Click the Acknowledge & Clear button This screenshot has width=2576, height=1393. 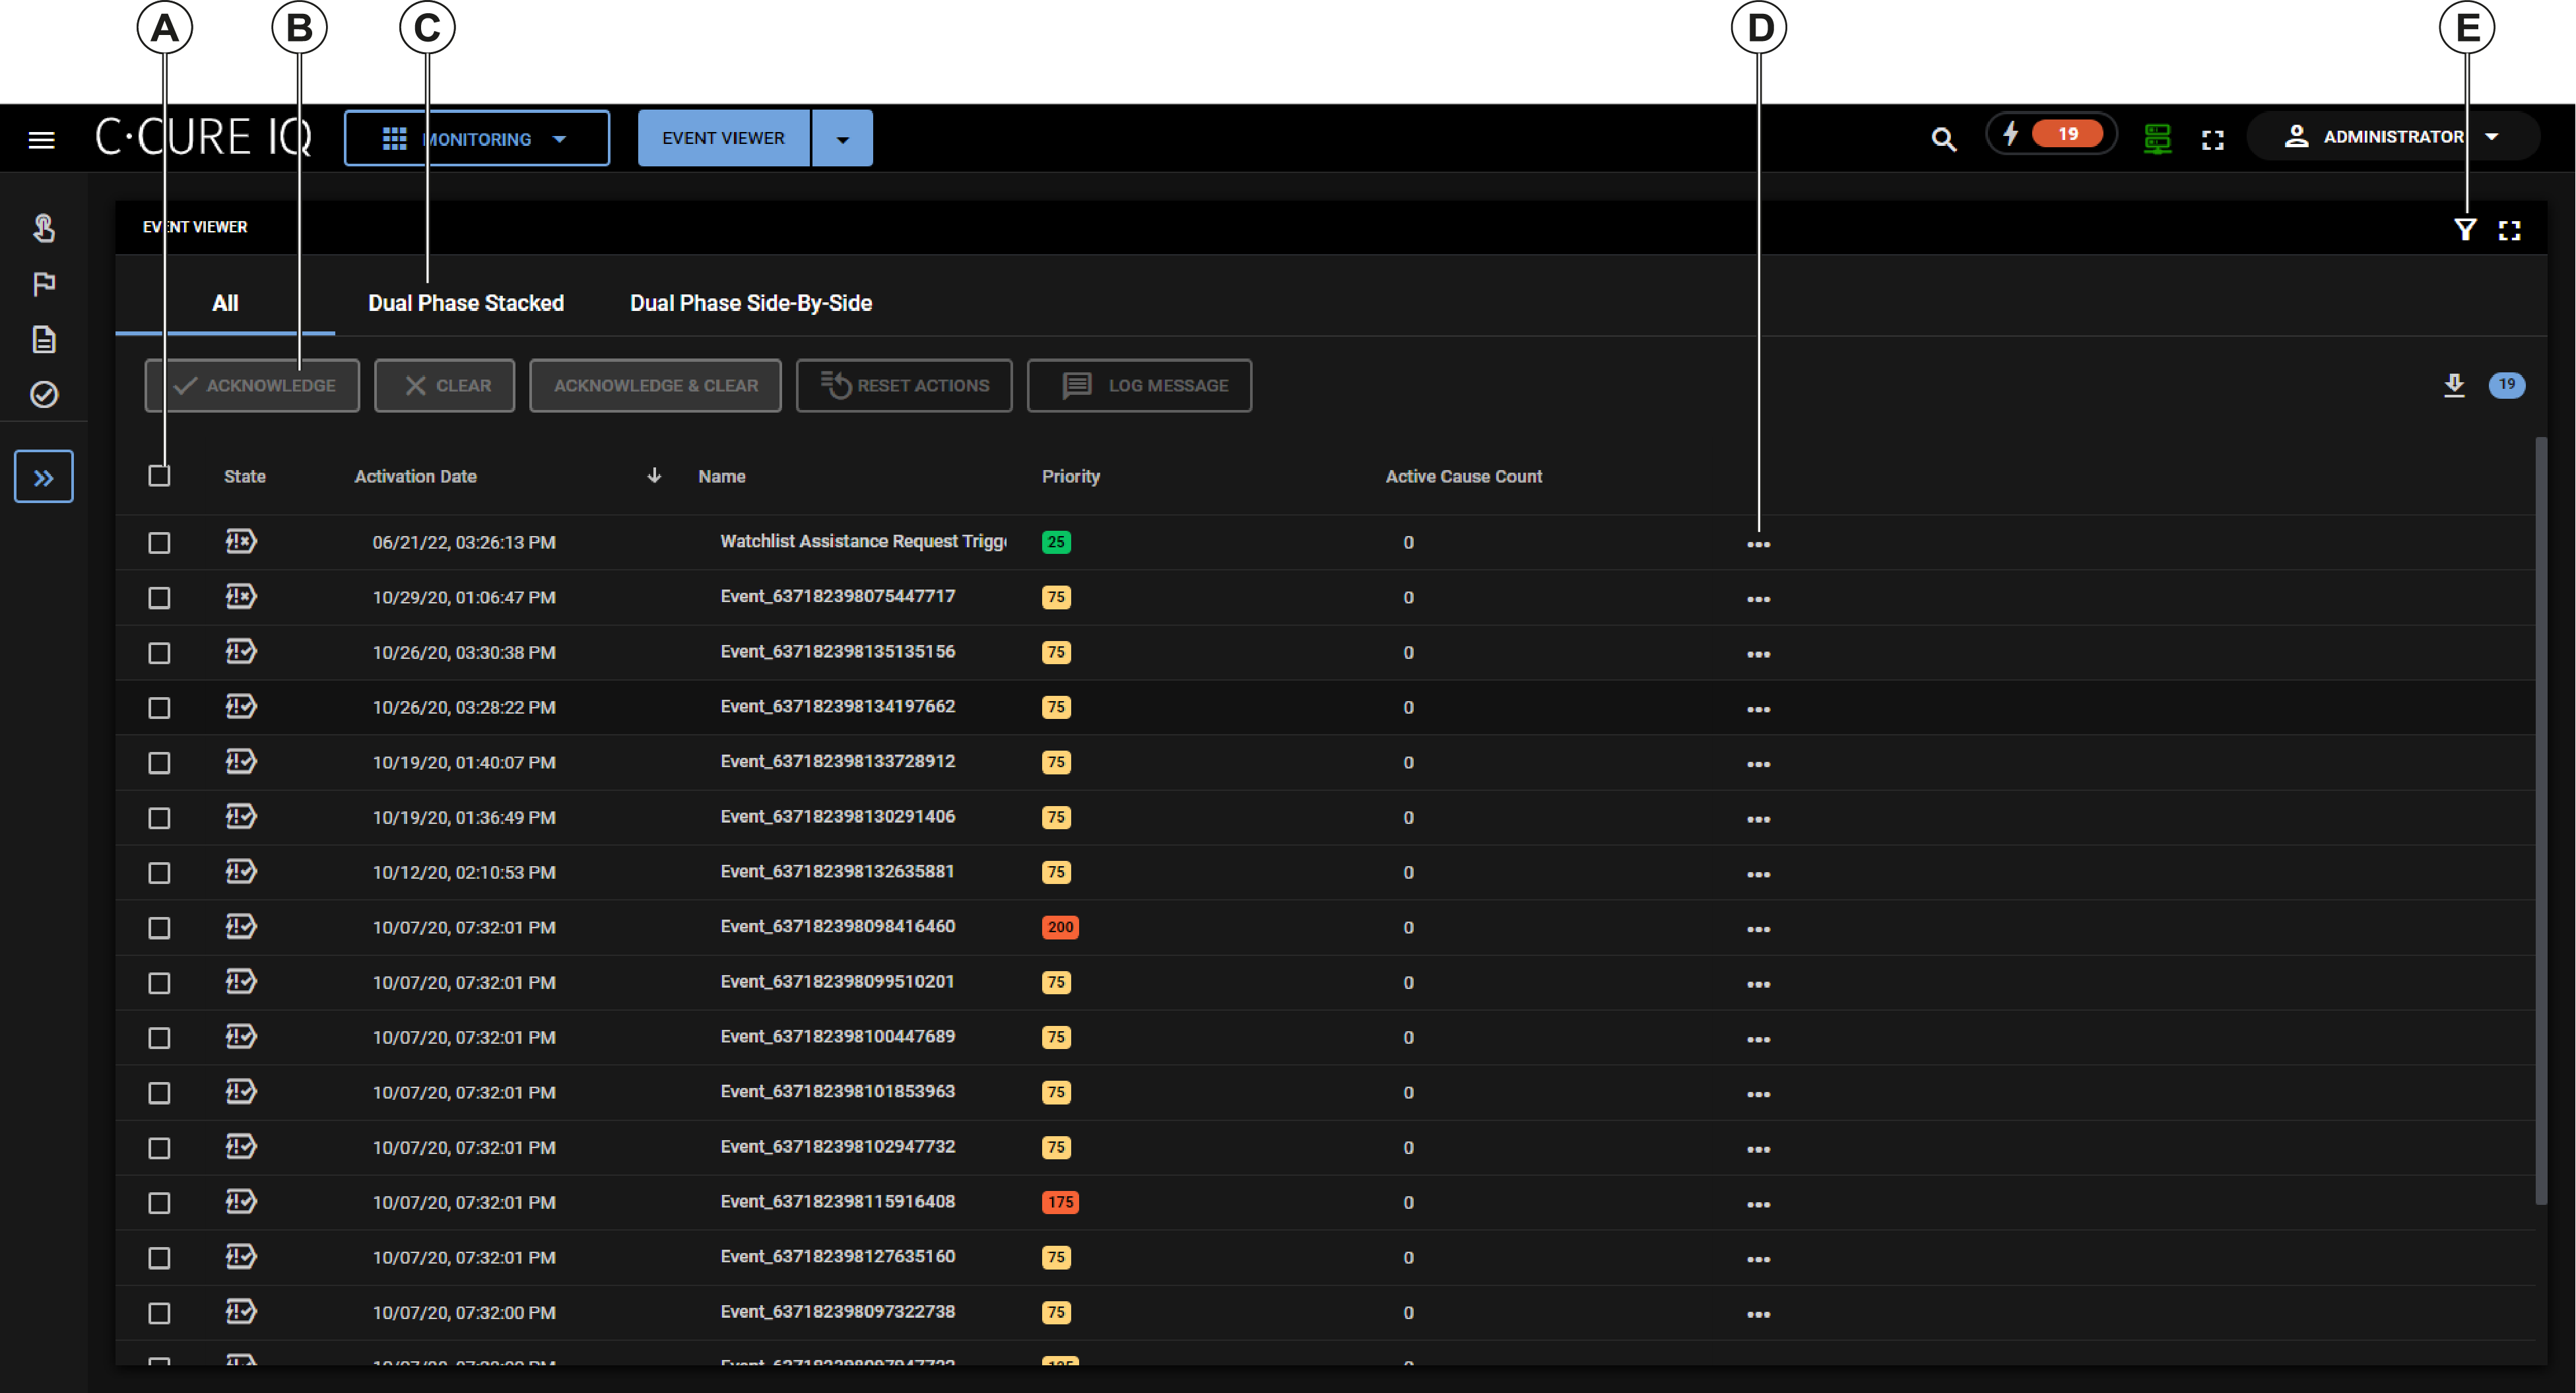pyautogui.click(x=655, y=386)
